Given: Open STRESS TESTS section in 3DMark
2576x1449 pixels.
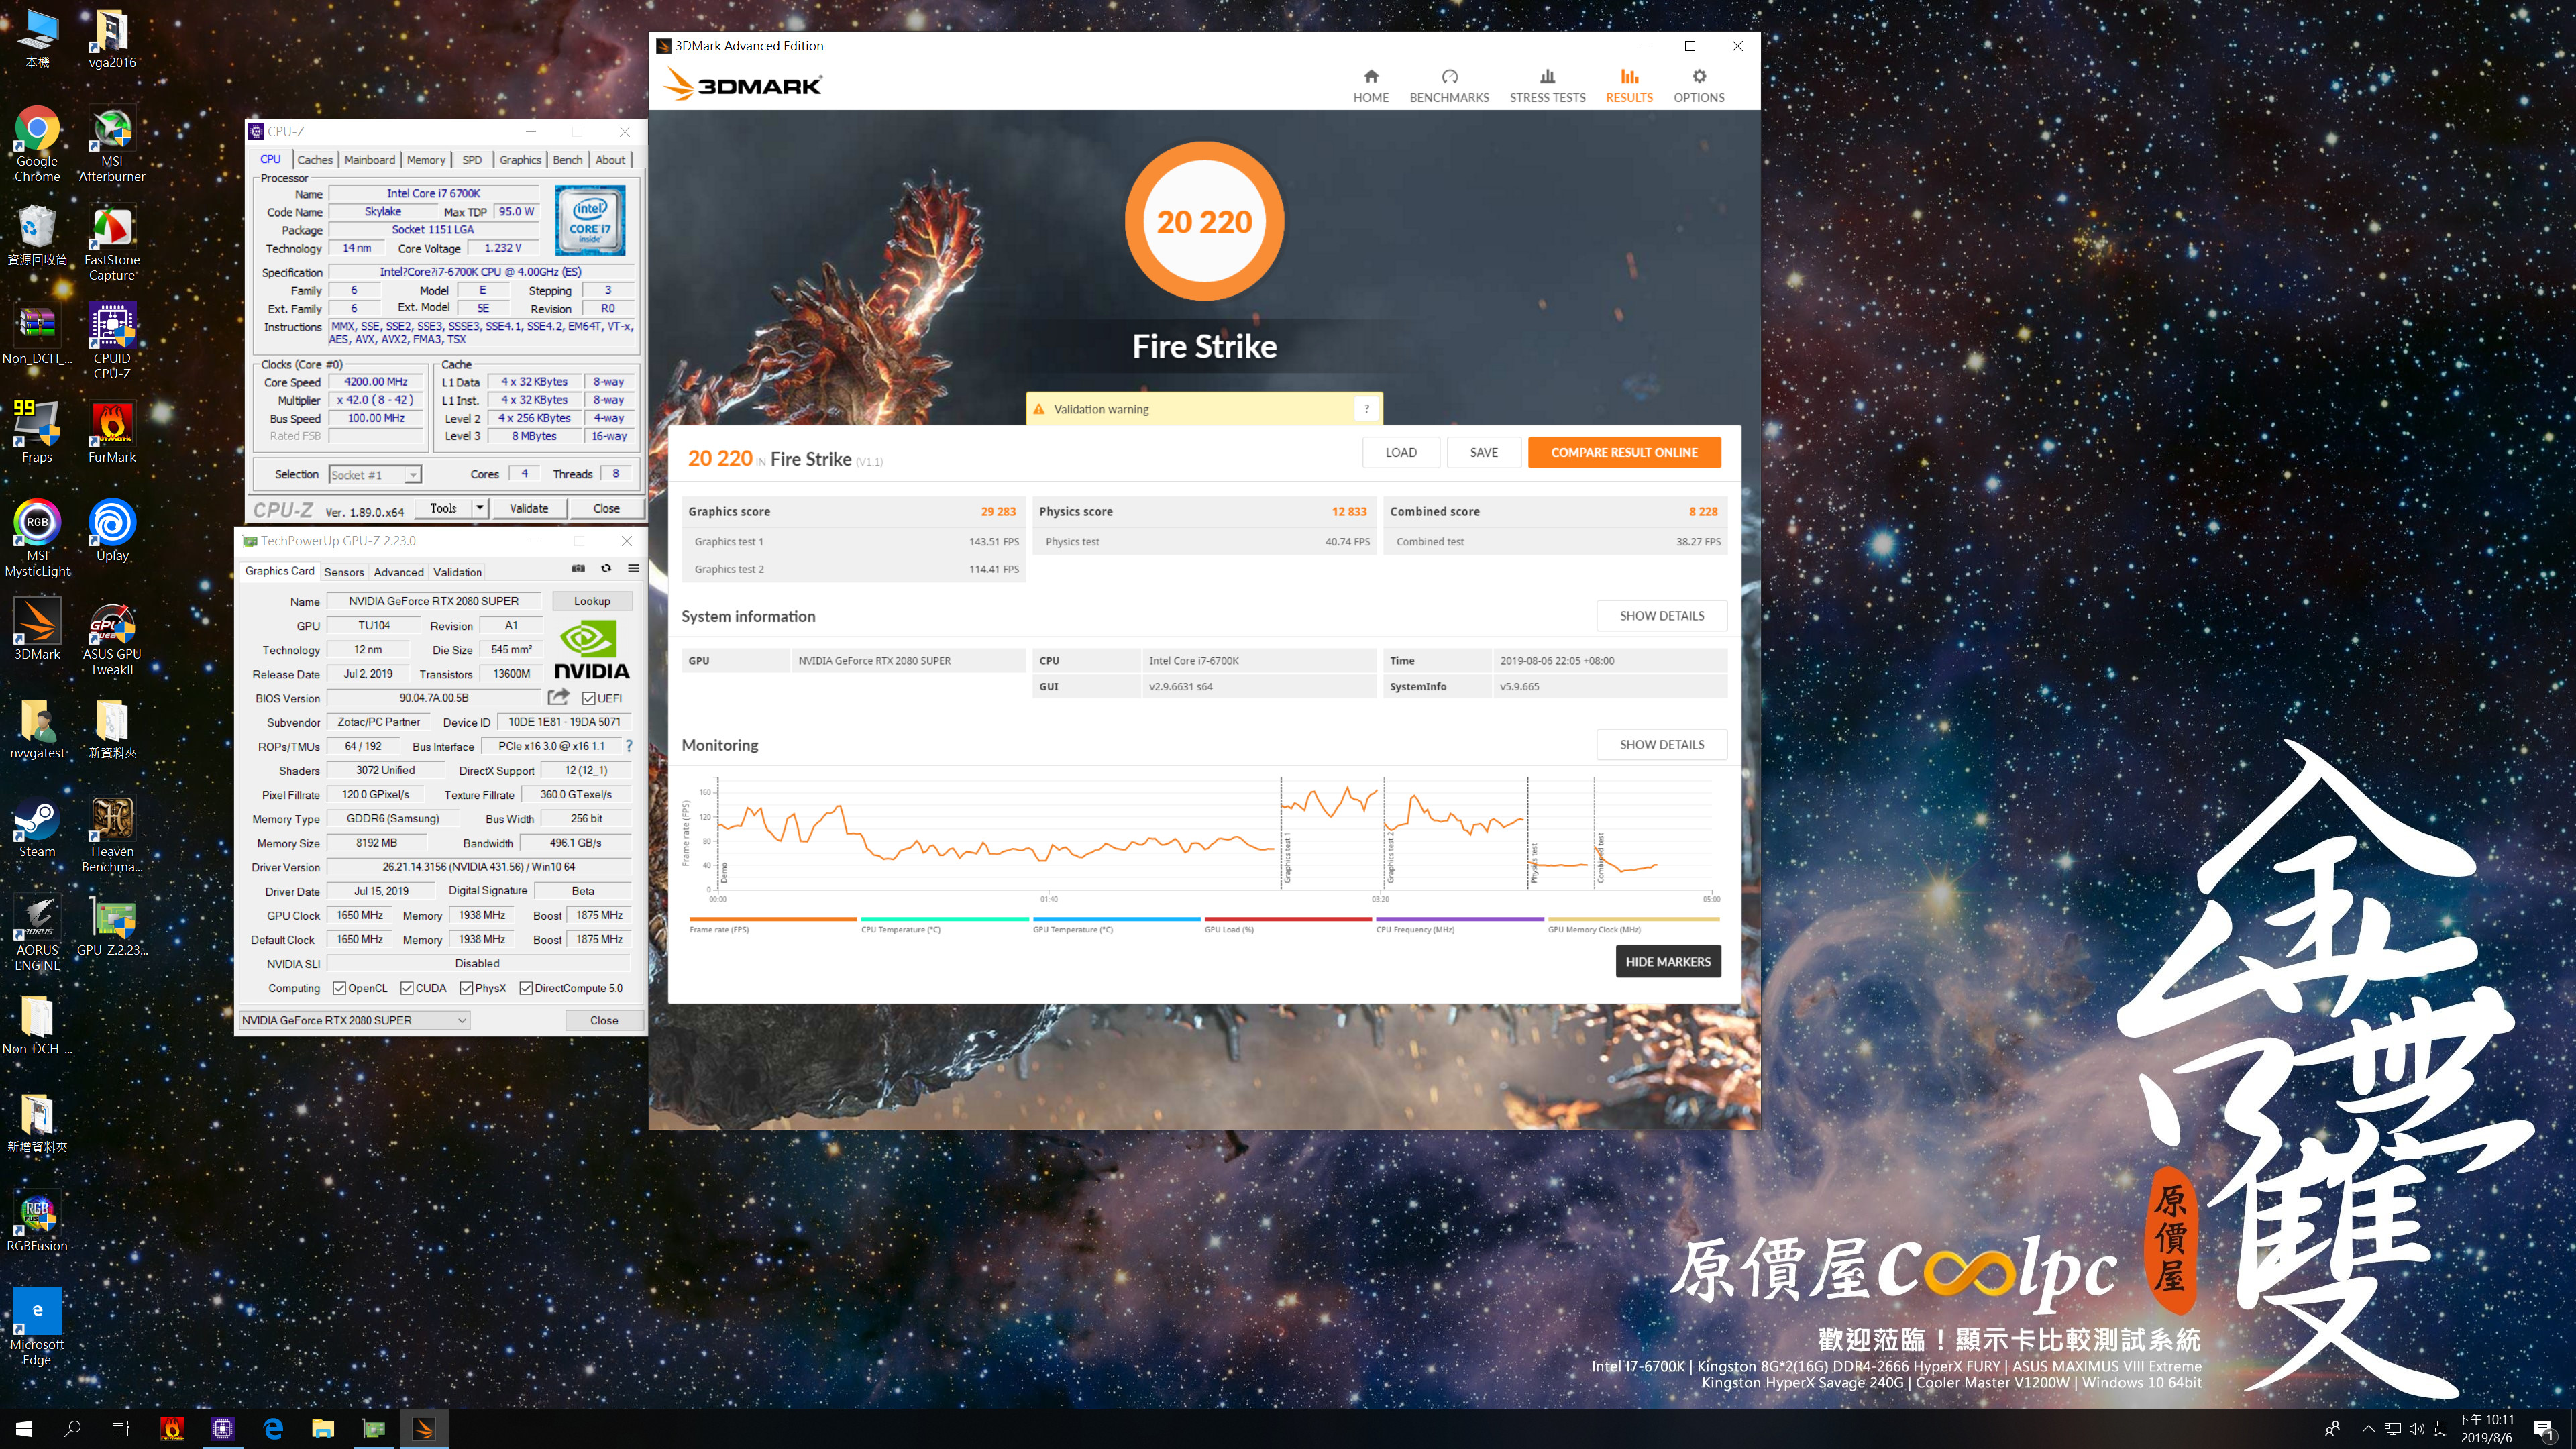Looking at the screenshot, I should coord(1547,86).
